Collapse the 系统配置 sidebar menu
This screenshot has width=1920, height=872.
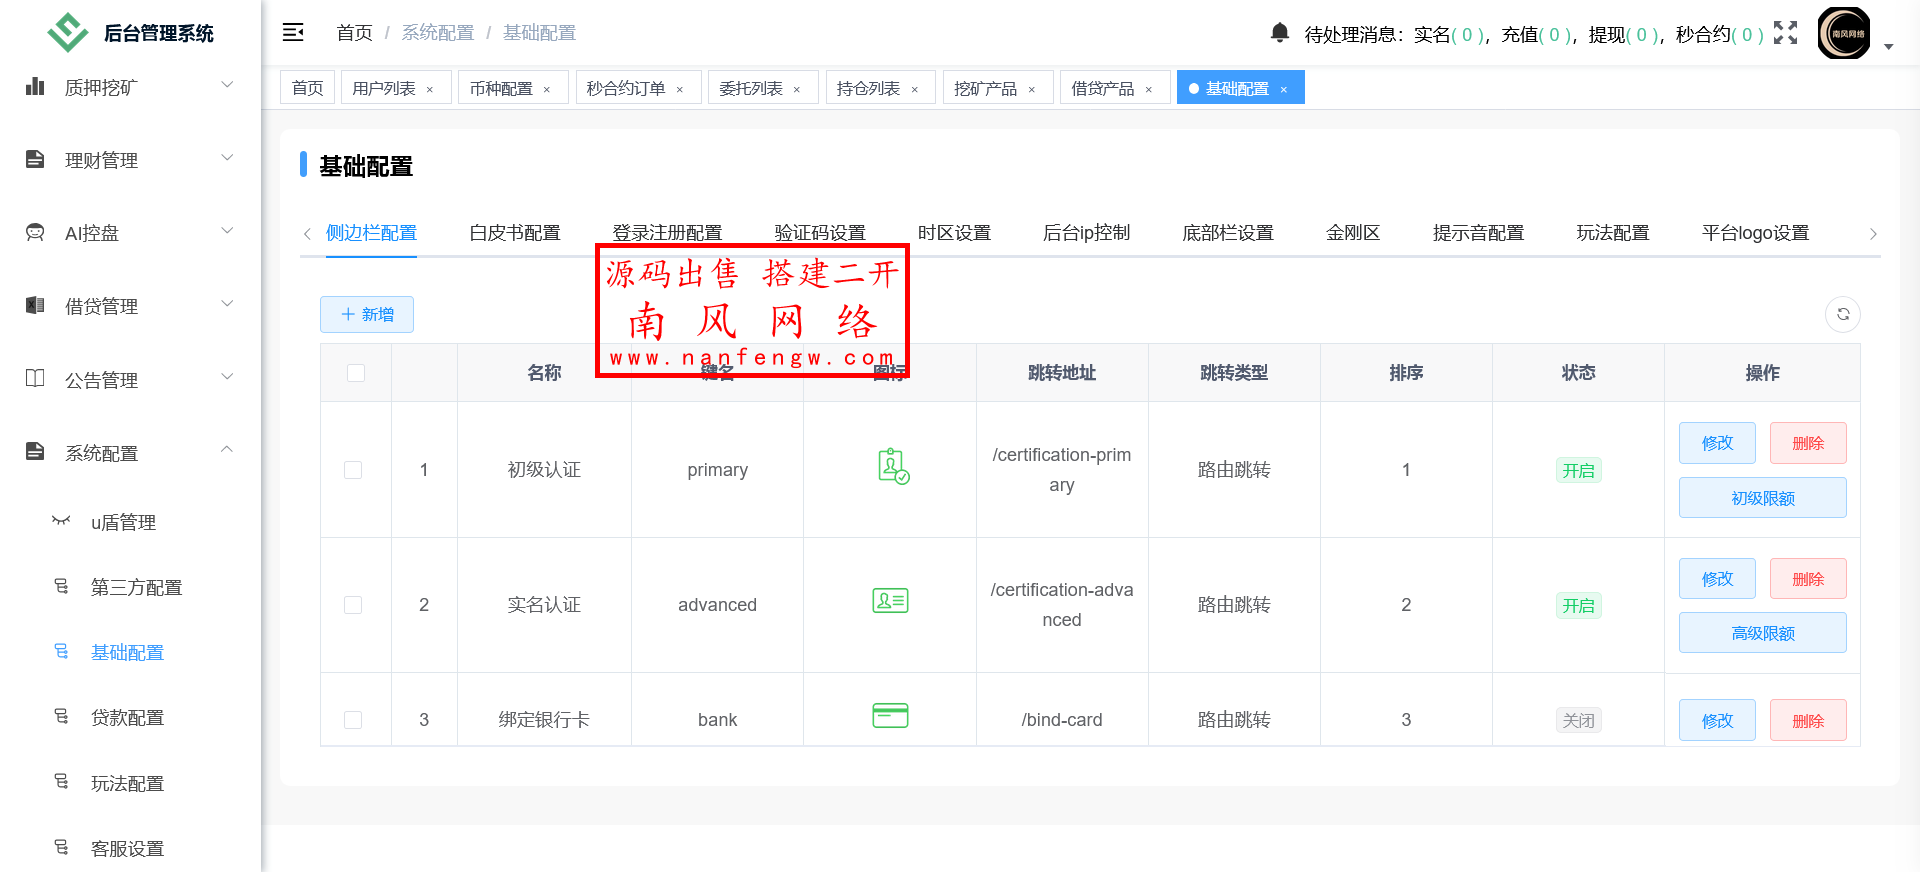pos(130,453)
